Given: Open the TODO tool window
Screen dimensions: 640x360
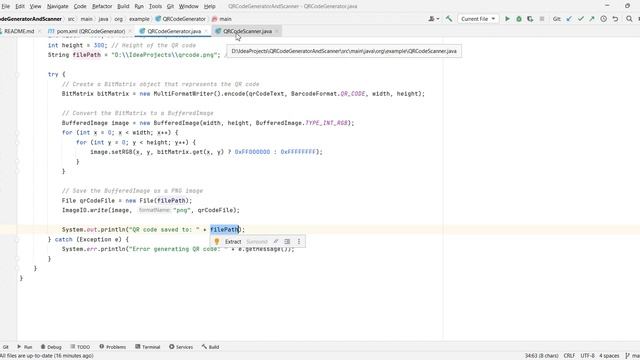Looking at the screenshot, I should pyautogui.click(x=80, y=347).
